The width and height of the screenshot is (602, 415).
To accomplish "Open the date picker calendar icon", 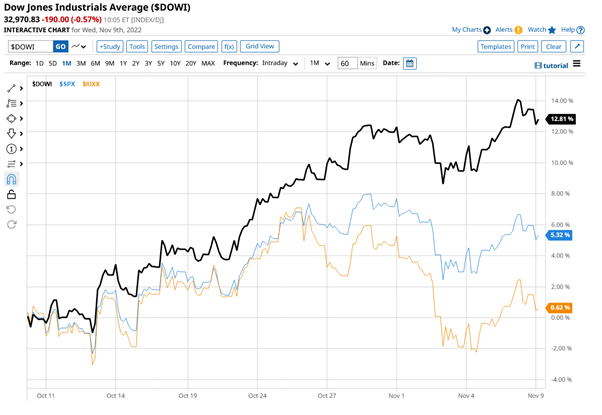I will point(410,63).
